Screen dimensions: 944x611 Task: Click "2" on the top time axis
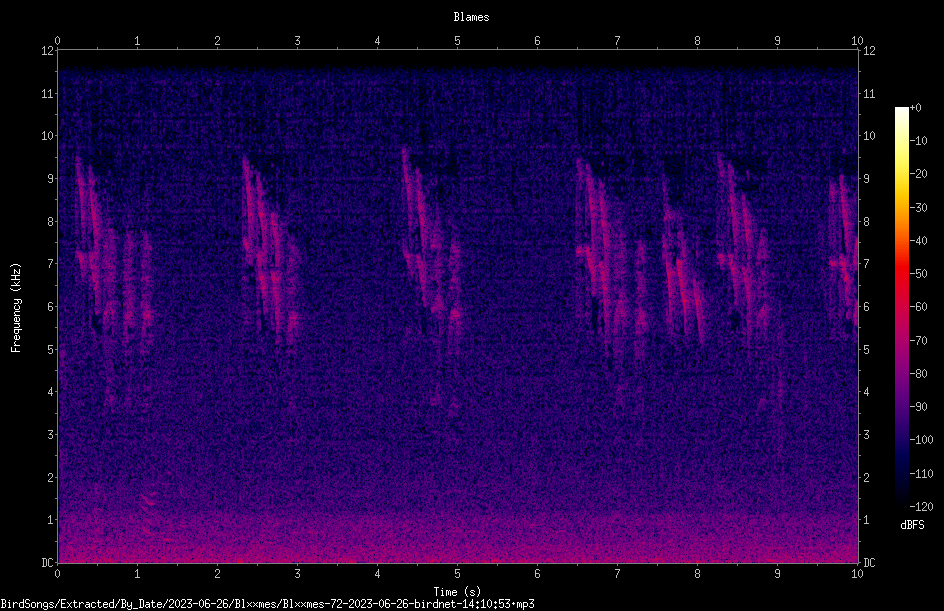coord(217,41)
